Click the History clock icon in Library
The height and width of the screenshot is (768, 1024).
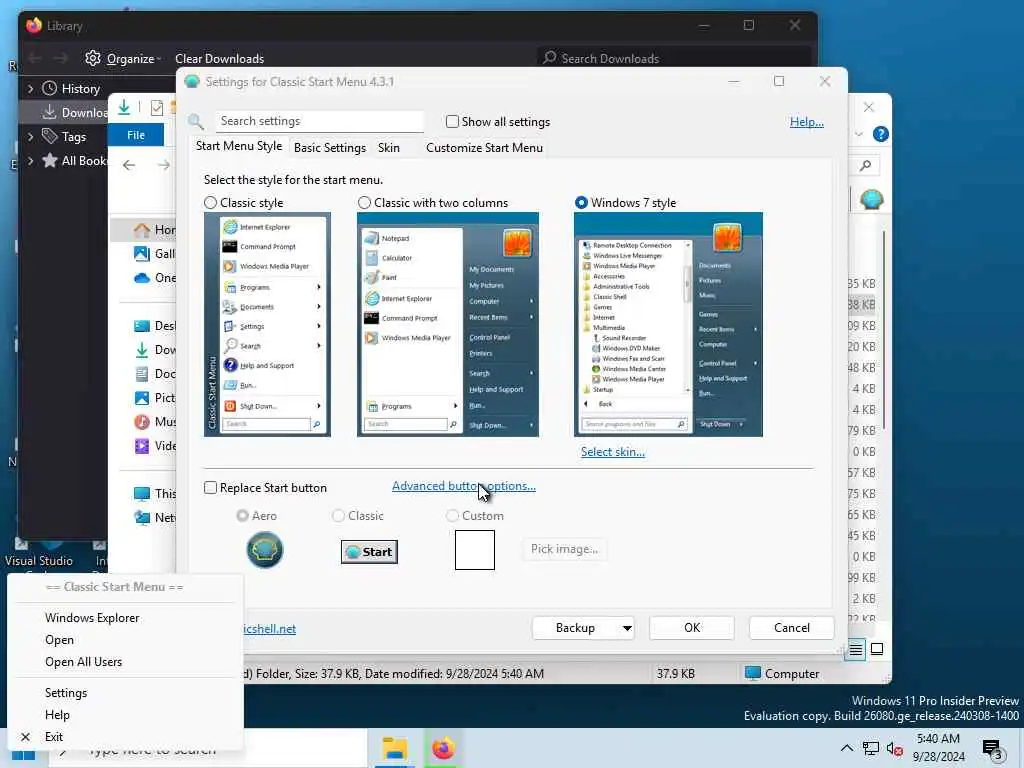50,88
